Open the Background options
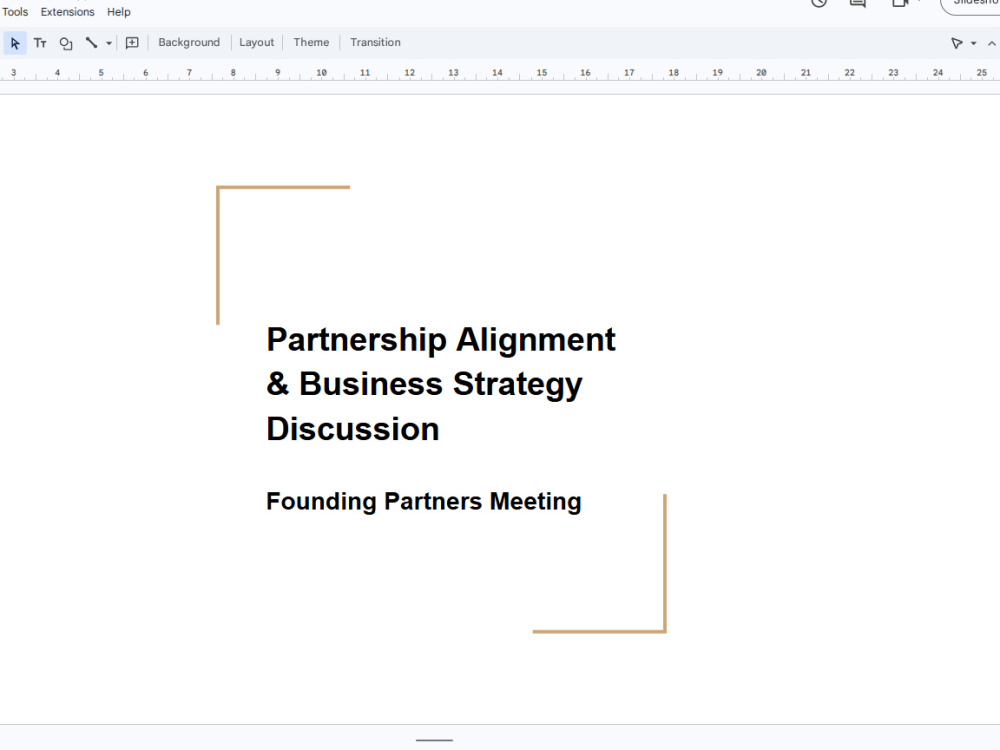 (x=189, y=42)
